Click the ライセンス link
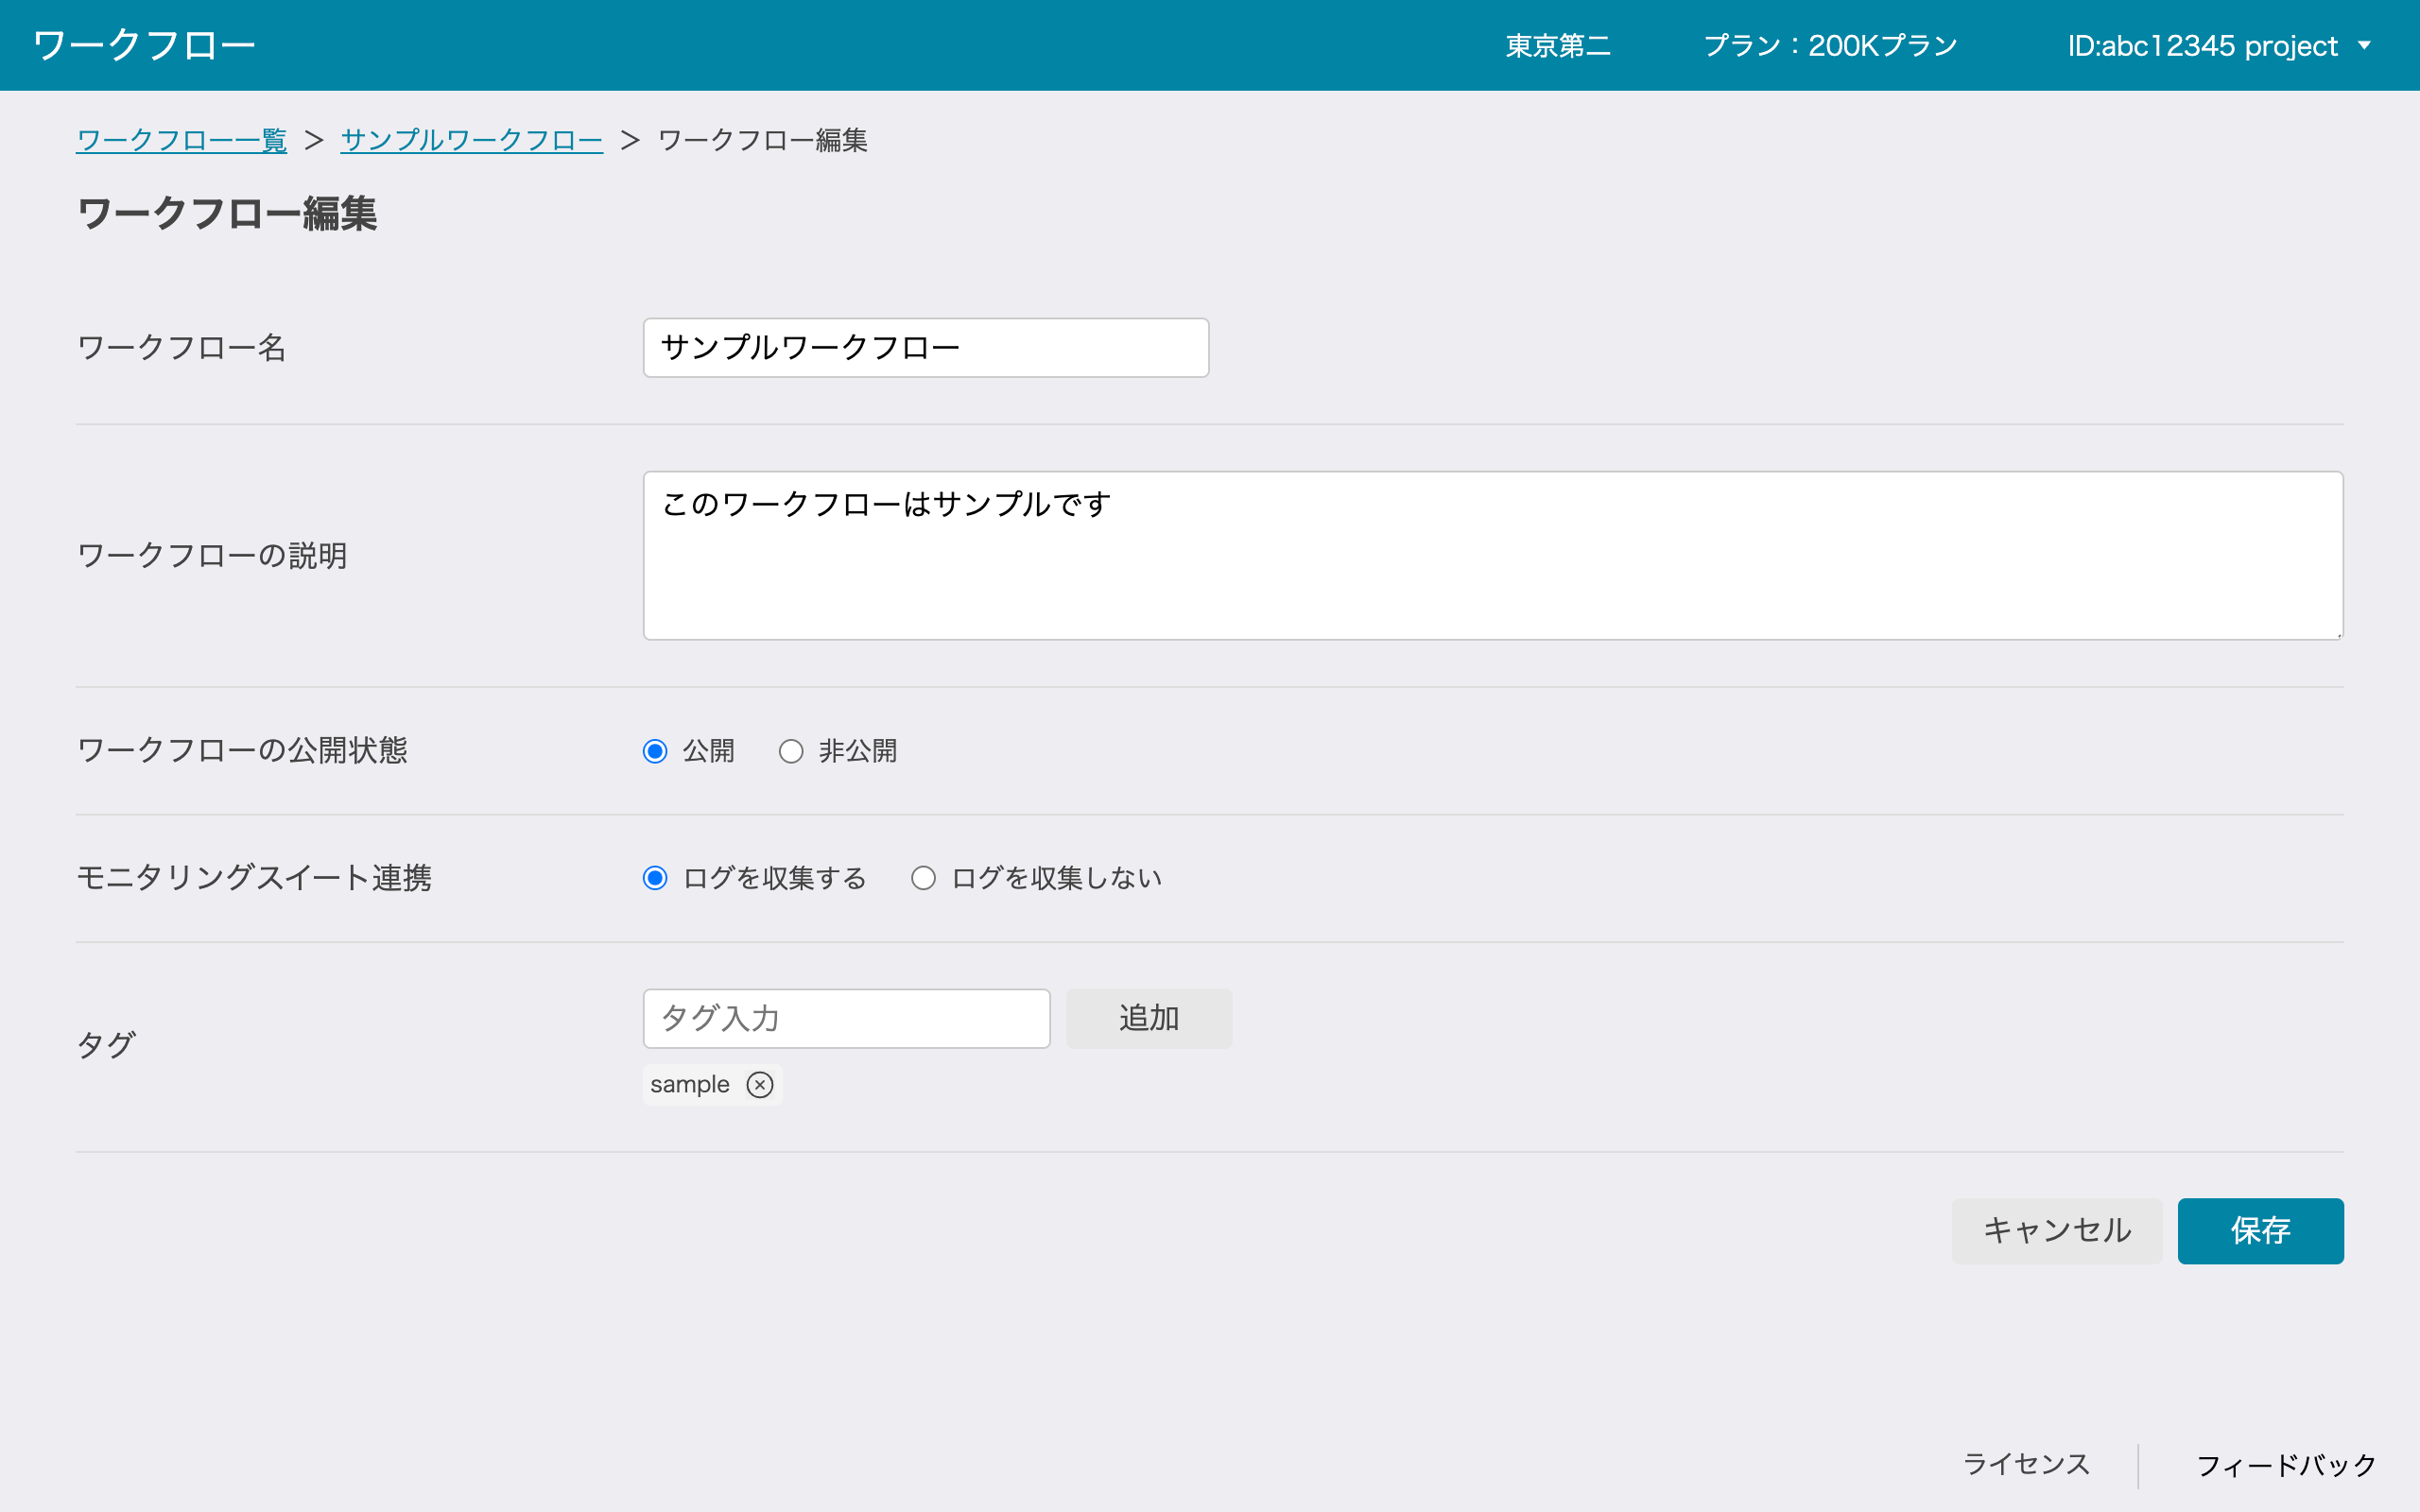Image resolution: width=2420 pixels, height=1512 pixels. pyautogui.click(x=2025, y=1463)
